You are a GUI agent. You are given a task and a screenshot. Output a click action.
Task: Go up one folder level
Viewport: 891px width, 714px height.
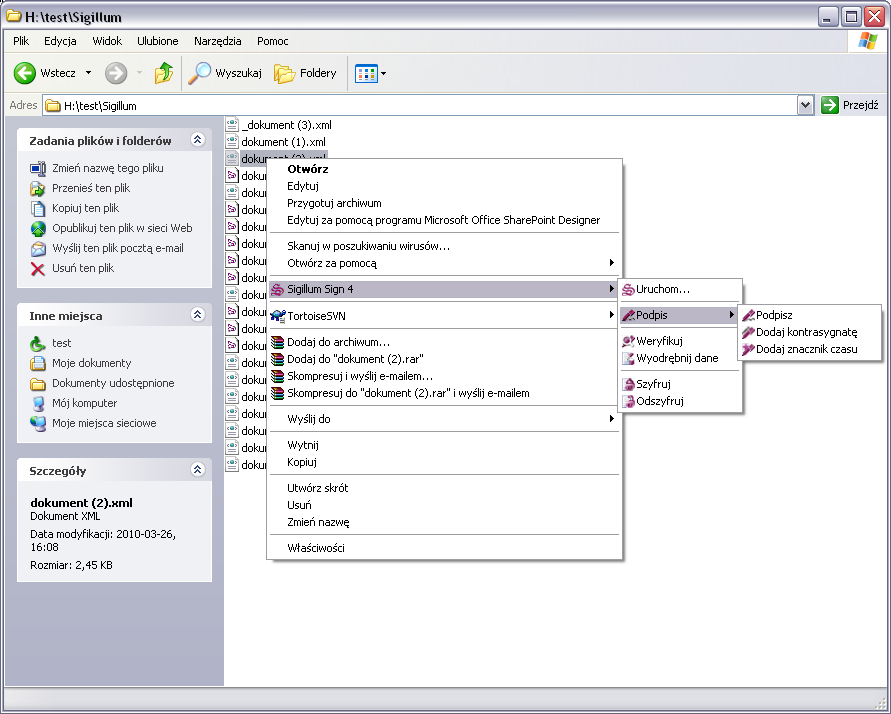coord(164,73)
